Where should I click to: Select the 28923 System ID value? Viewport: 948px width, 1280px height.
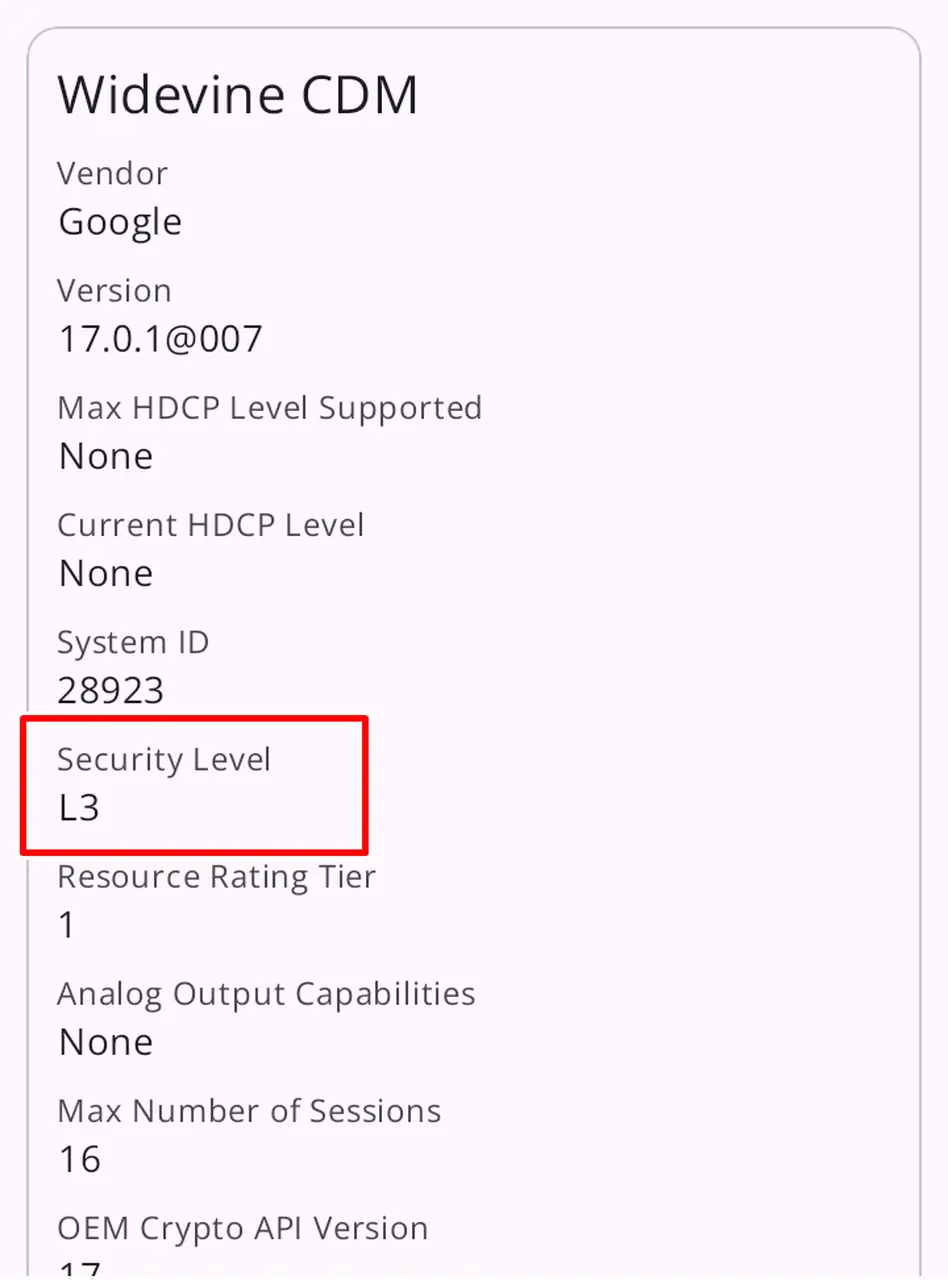pos(111,691)
